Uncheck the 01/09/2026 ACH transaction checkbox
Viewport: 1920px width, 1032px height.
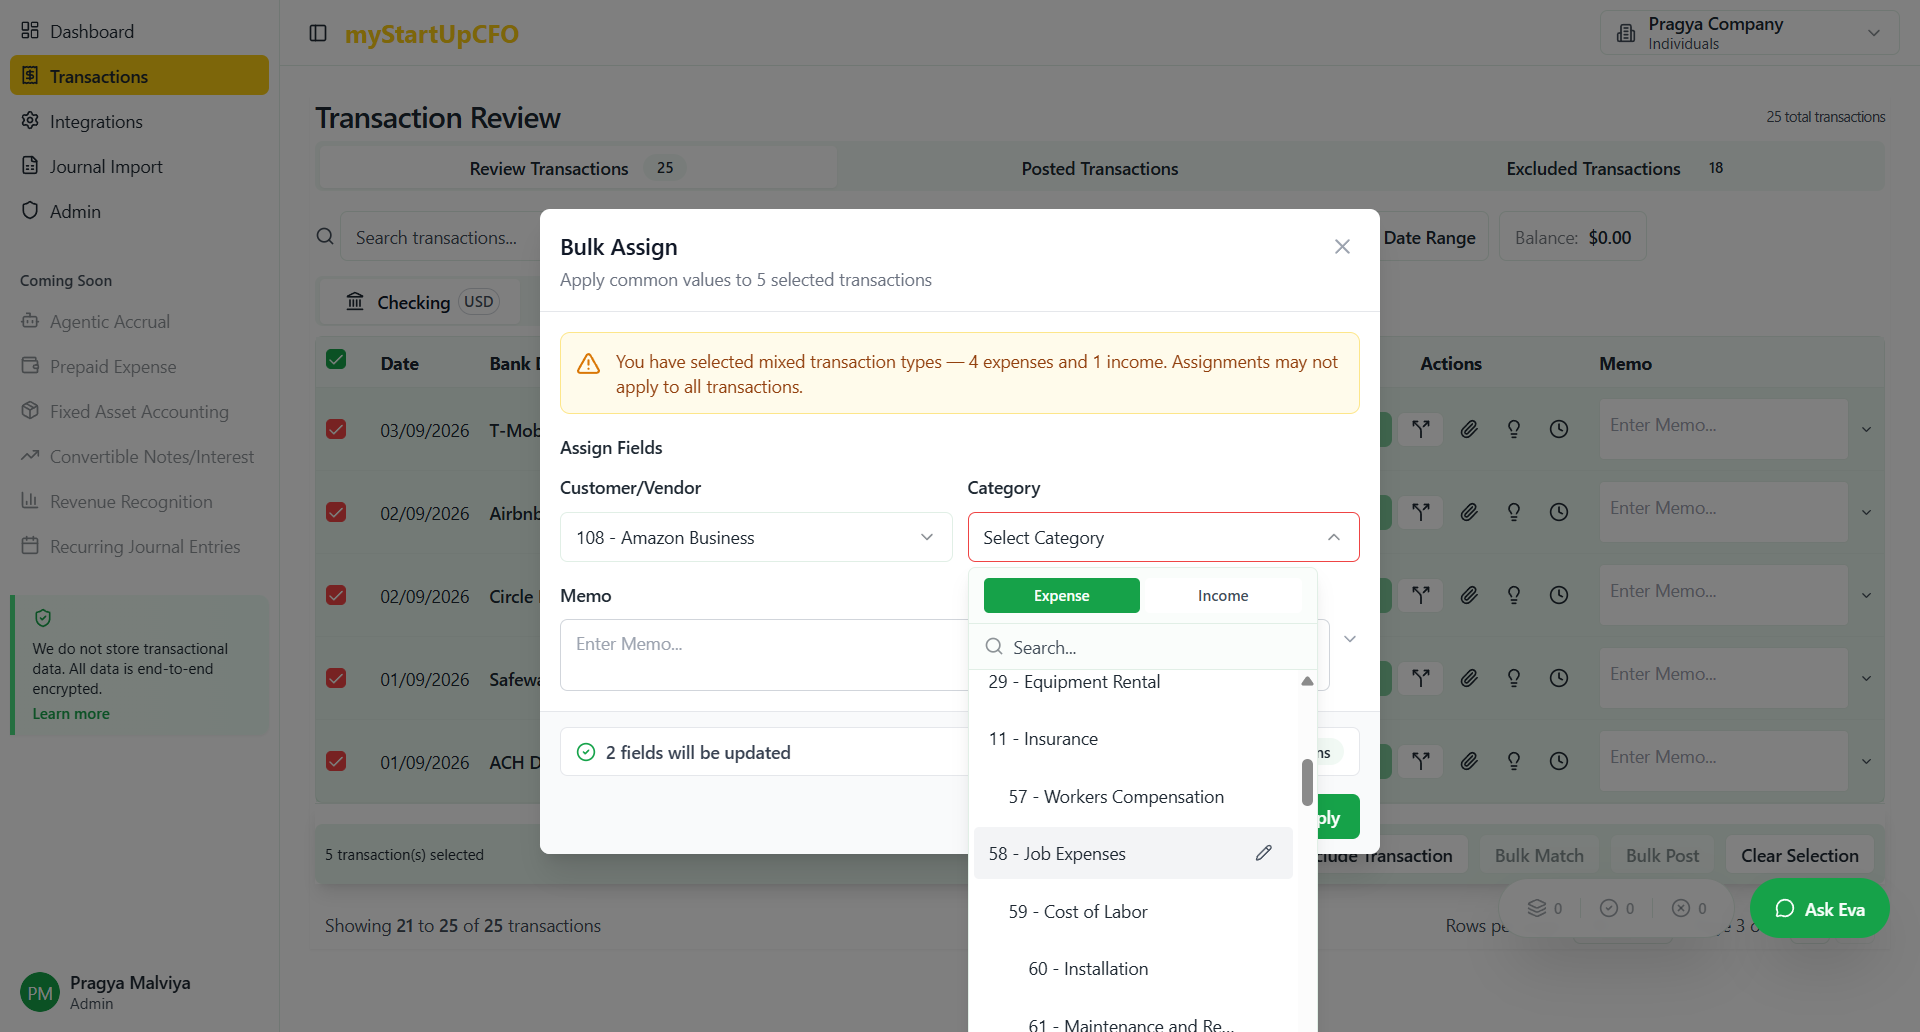(x=336, y=761)
